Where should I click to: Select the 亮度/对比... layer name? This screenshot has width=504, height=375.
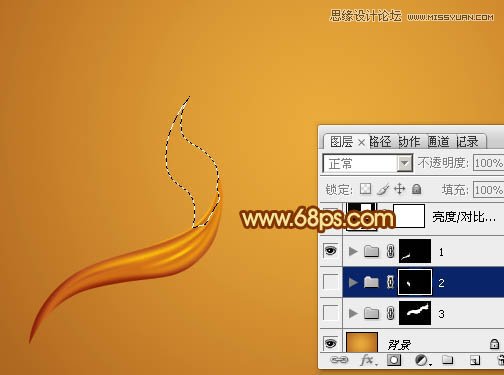tap(464, 217)
